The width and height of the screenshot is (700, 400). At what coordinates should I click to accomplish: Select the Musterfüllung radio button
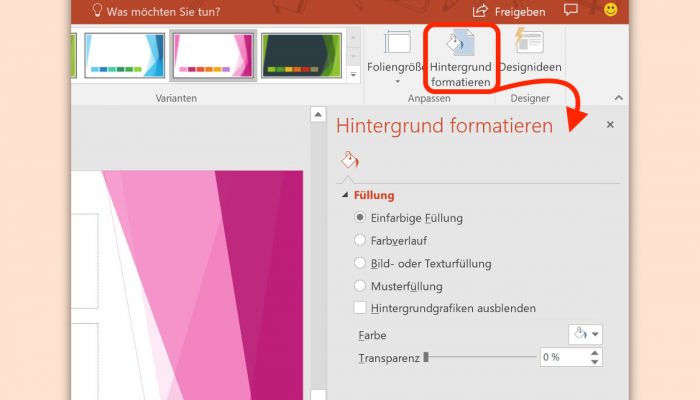359,286
